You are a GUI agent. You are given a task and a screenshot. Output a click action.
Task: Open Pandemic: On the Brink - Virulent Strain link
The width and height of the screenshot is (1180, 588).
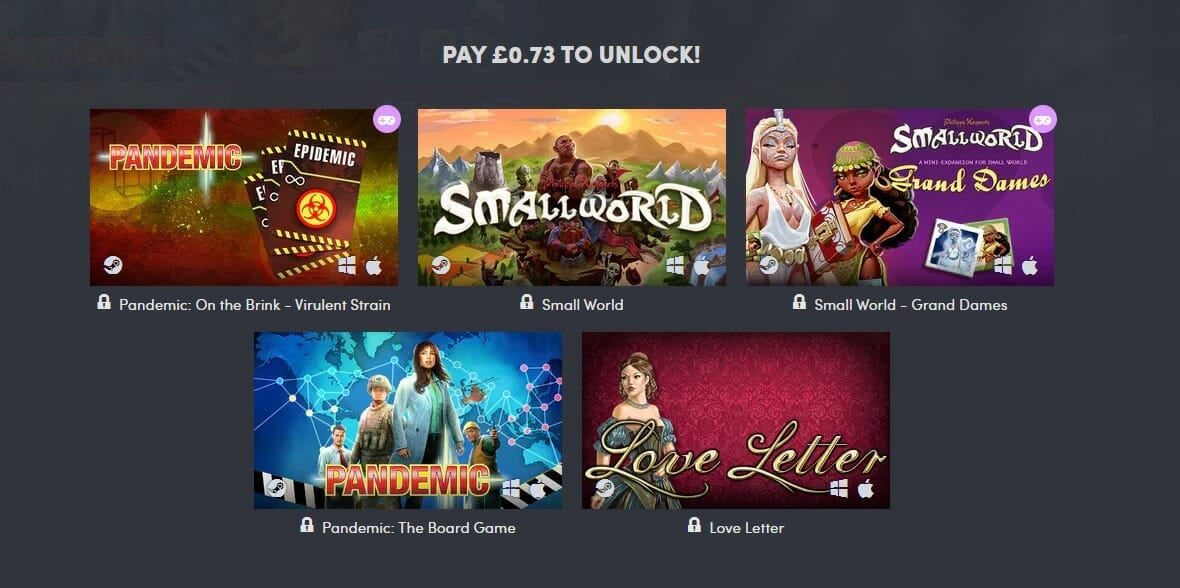(254, 305)
